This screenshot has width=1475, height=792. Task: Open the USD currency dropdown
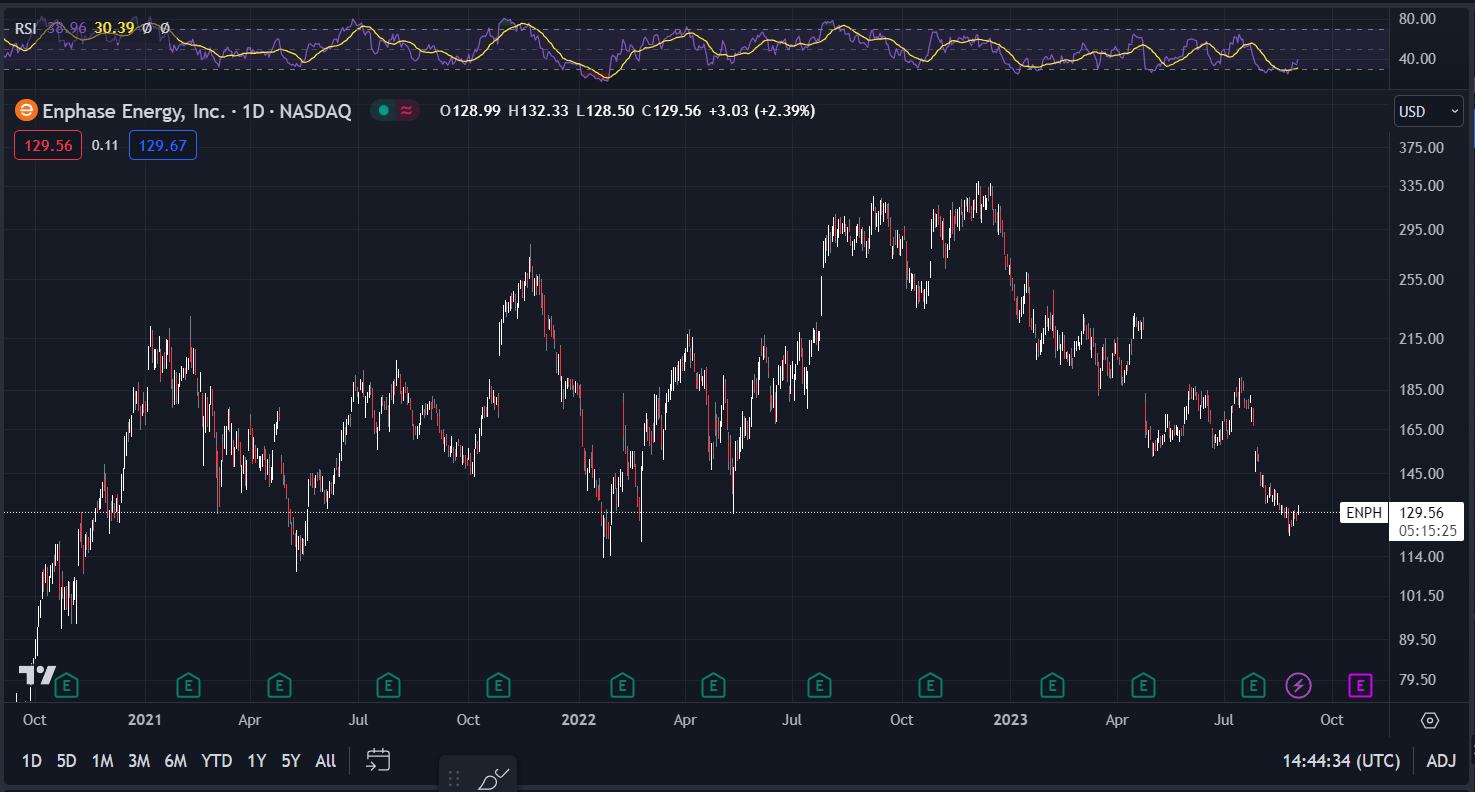[1428, 111]
